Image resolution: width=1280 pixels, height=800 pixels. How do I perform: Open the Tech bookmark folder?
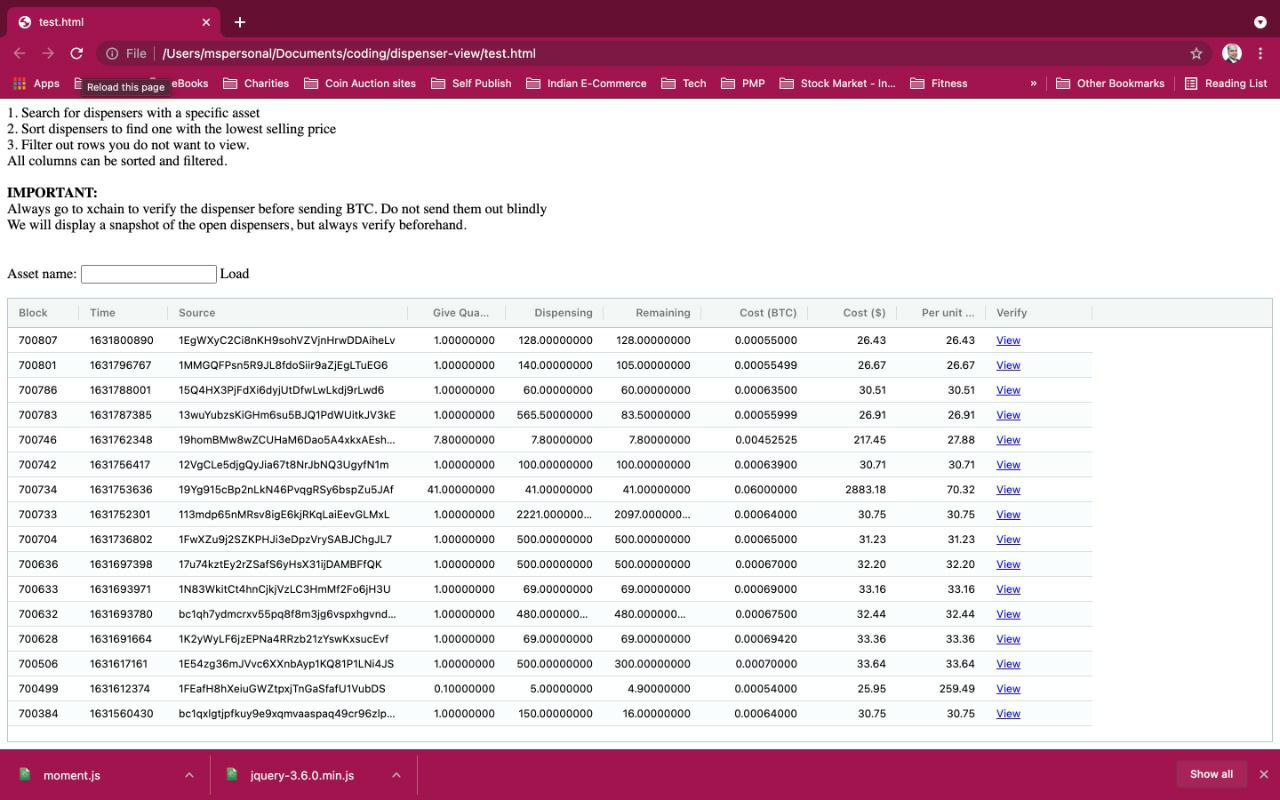click(x=684, y=84)
